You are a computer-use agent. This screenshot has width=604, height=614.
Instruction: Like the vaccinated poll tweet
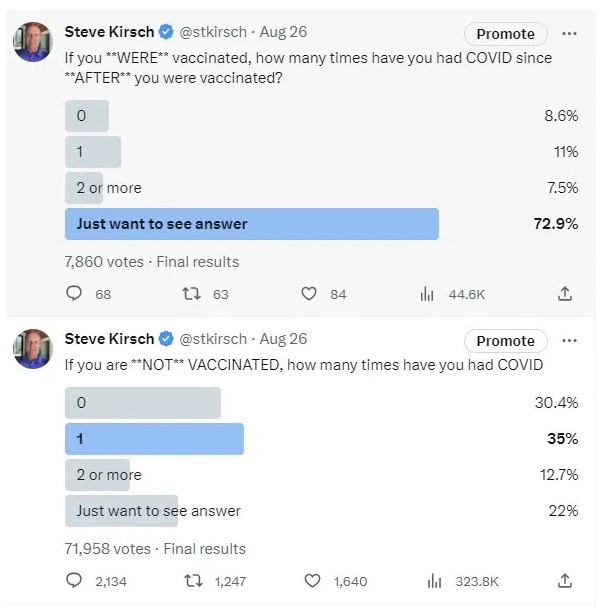309,294
